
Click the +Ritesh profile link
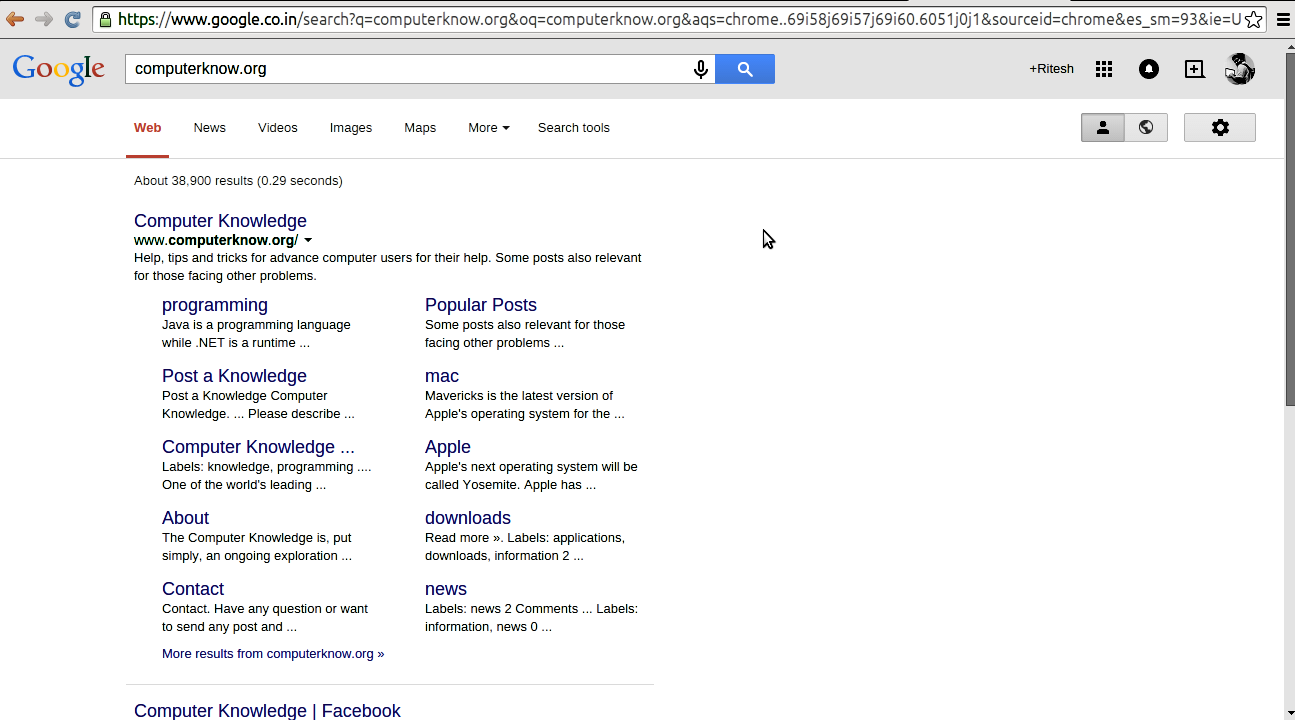1052,69
